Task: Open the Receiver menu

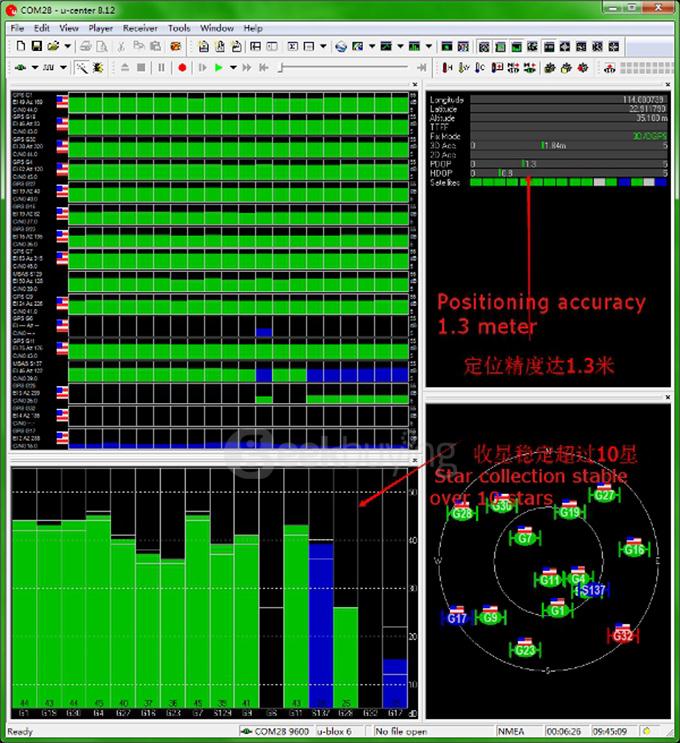Action: click(140, 28)
